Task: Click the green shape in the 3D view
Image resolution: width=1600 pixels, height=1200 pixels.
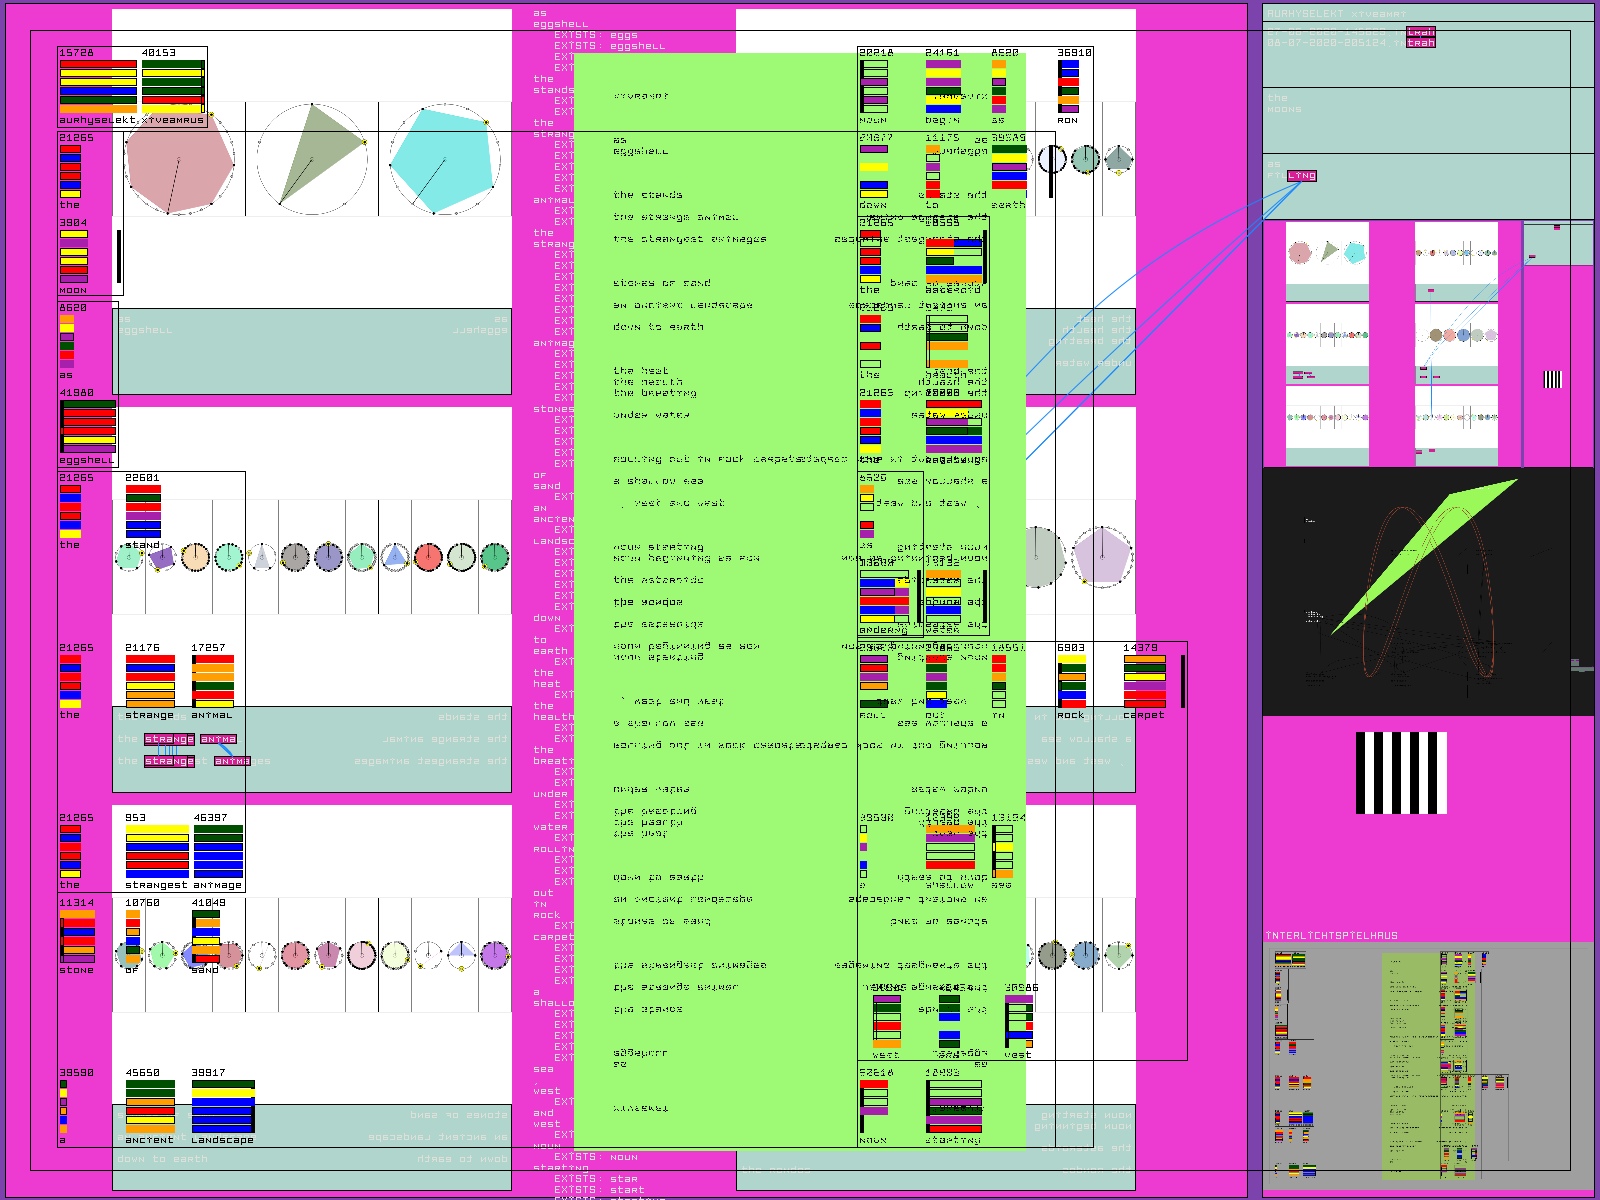Action: (x=1420, y=555)
